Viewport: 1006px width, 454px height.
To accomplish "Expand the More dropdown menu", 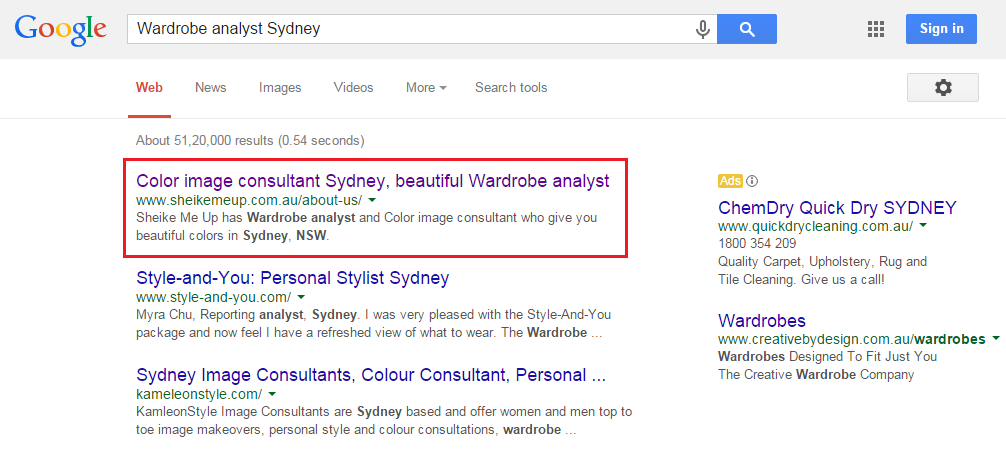I will pyautogui.click(x=426, y=88).
